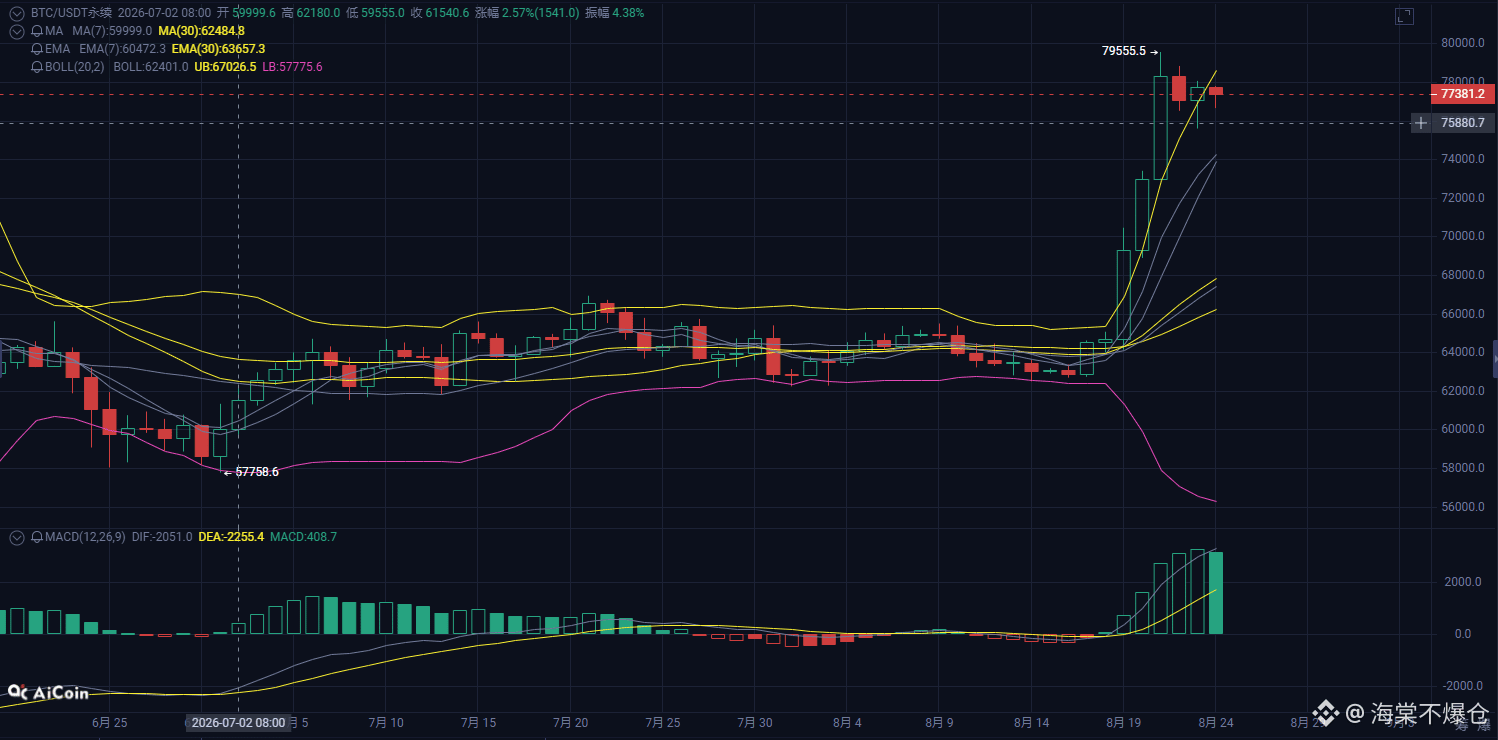The height and width of the screenshot is (740, 1498).
Task: Select BOLL:62401.0 middle band value
Action: 151,67
